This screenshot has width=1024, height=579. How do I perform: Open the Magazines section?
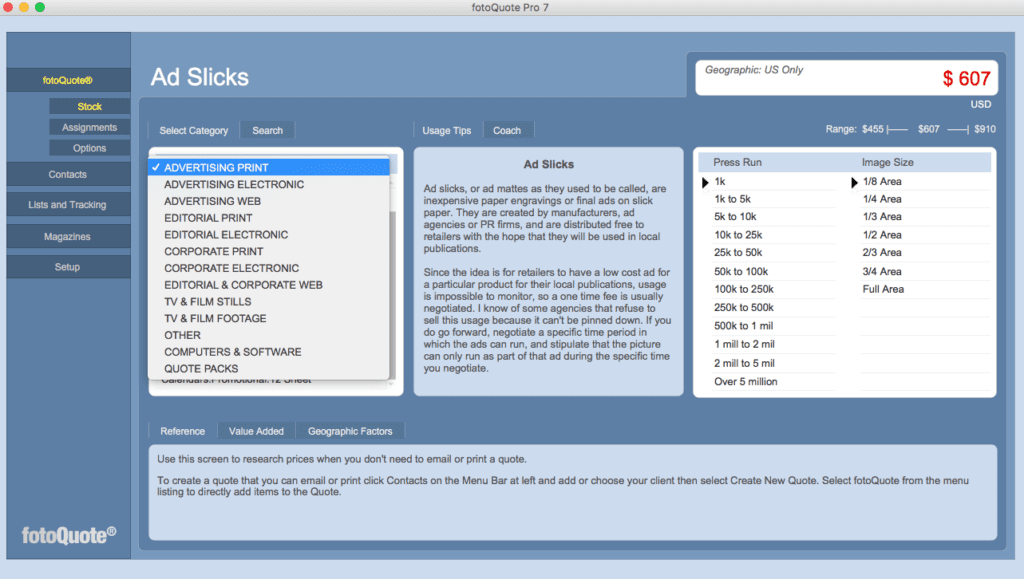click(x=68, y=236)
